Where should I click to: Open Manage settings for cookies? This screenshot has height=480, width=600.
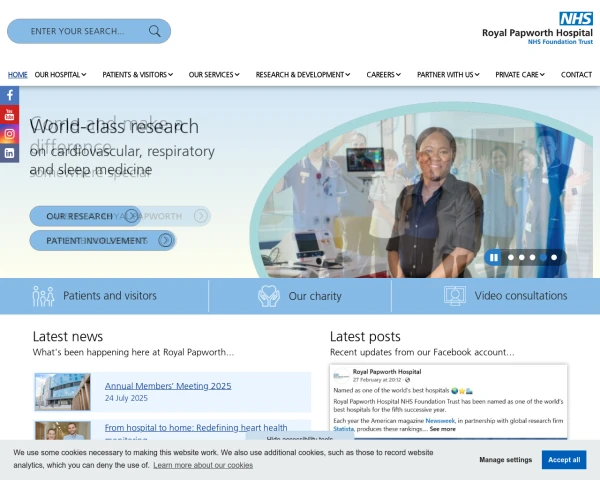pos(505,460)
